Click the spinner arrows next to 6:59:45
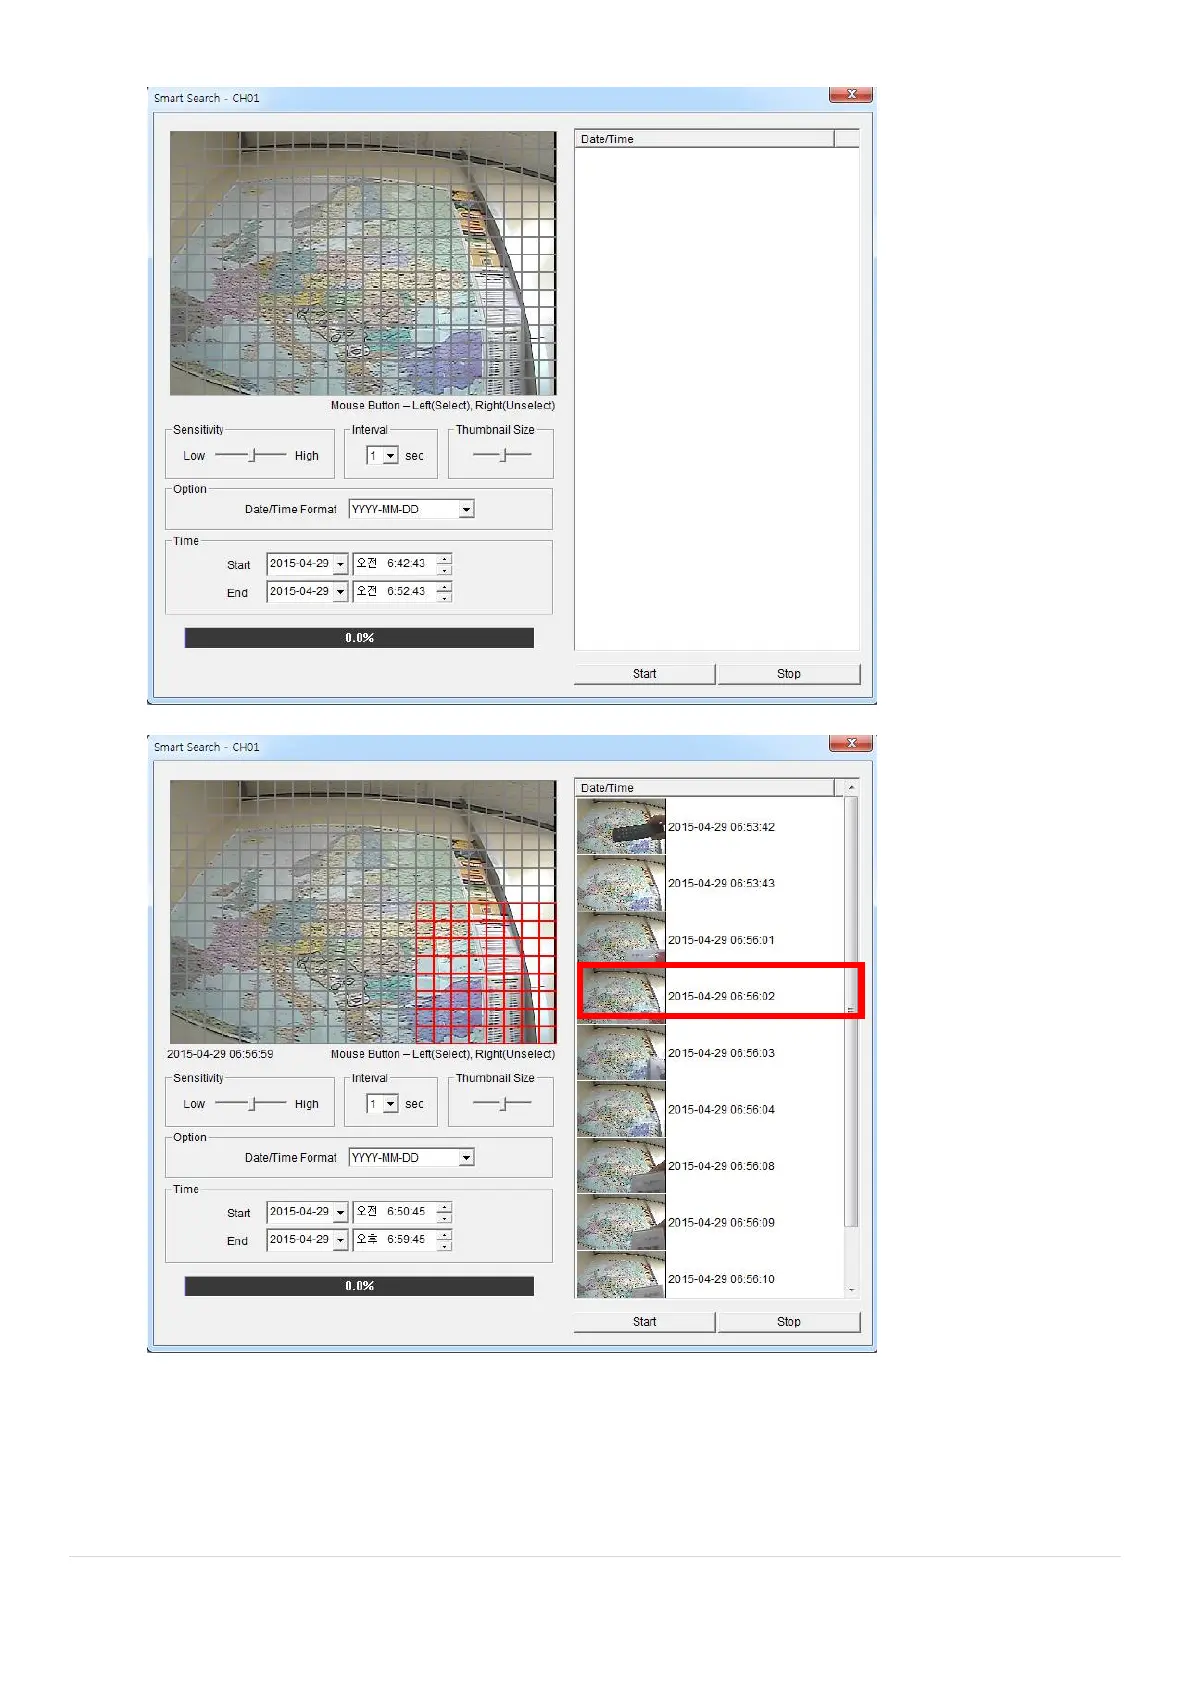Viewport: 1190px width, 1684px height. click(x=444, y=1240)
